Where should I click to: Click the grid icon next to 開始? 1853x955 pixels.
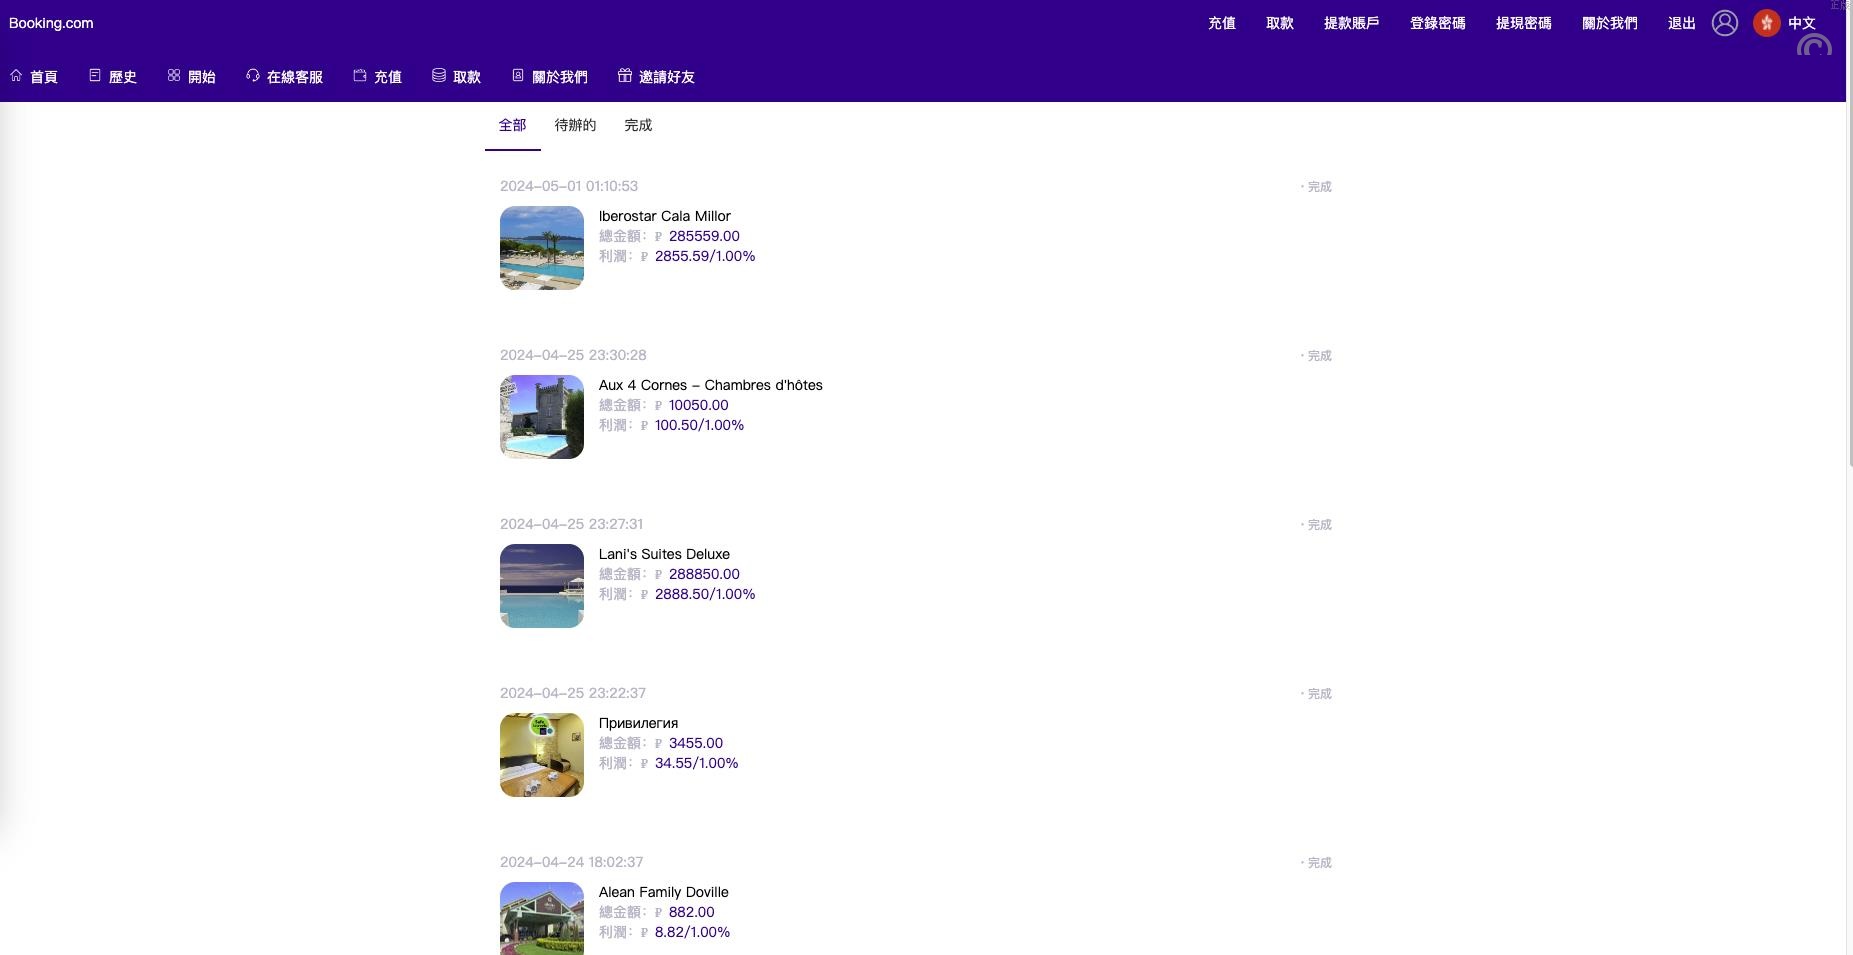174,76
